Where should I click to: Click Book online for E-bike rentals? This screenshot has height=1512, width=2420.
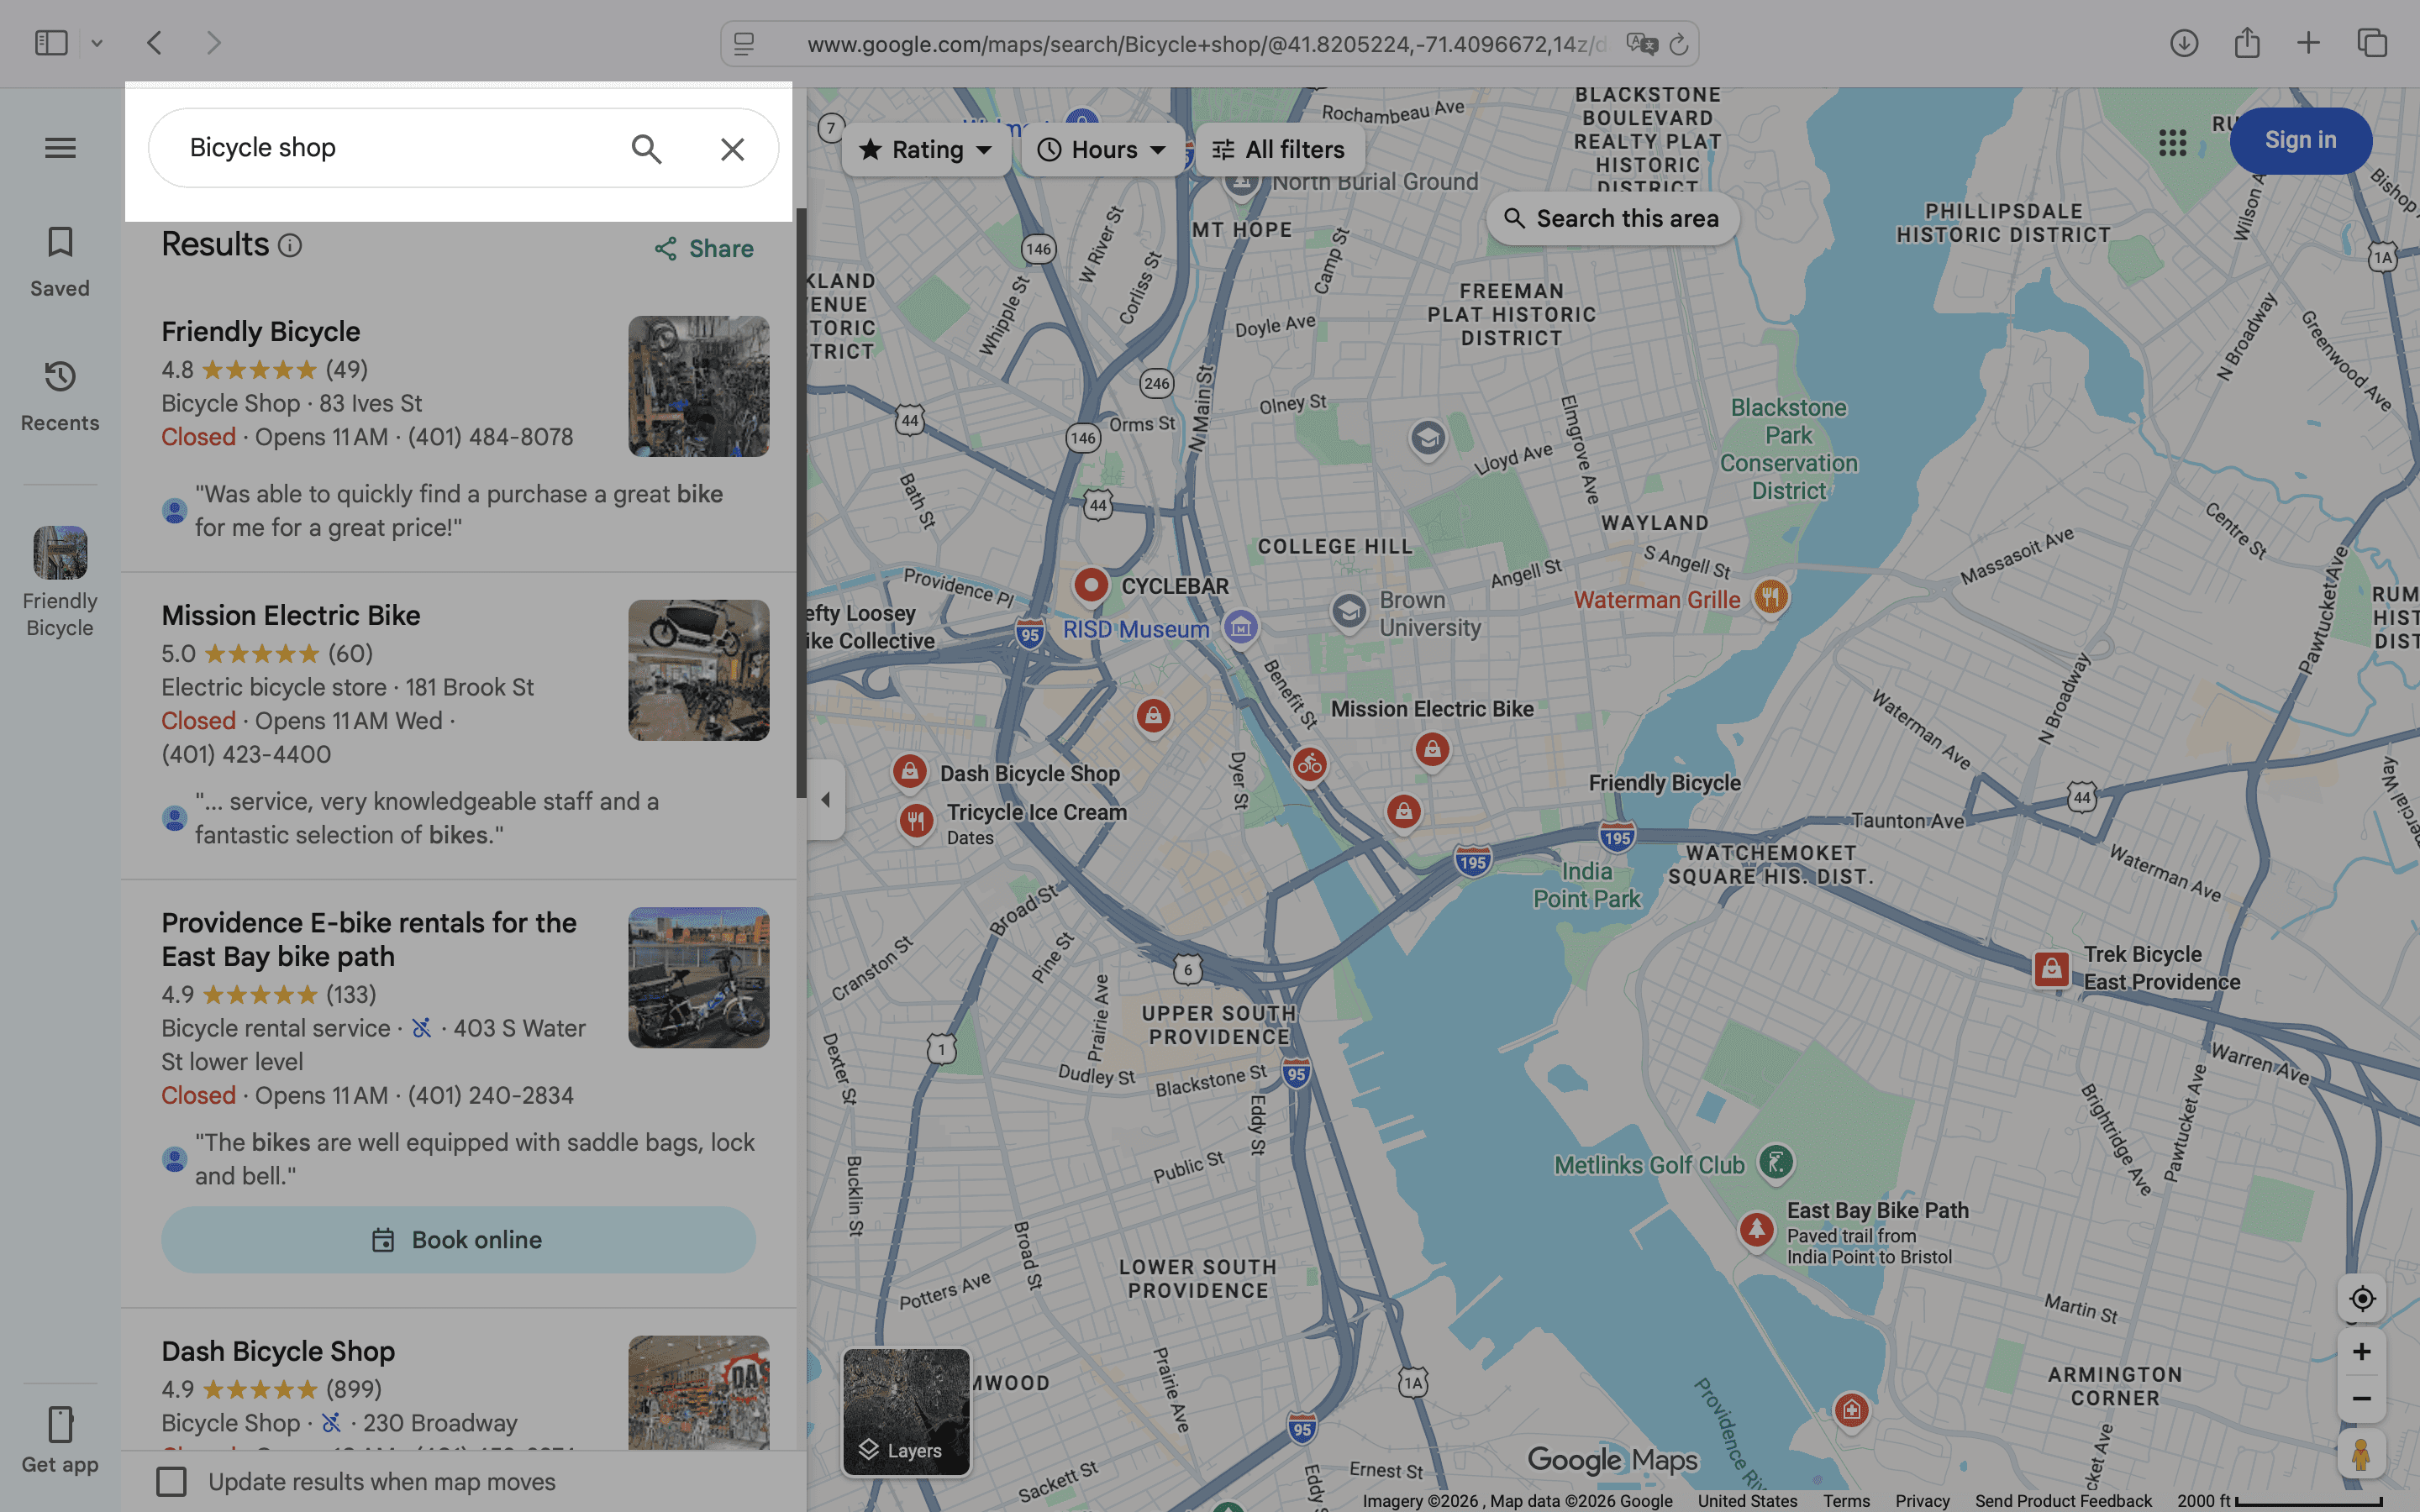pos(458,1239)
